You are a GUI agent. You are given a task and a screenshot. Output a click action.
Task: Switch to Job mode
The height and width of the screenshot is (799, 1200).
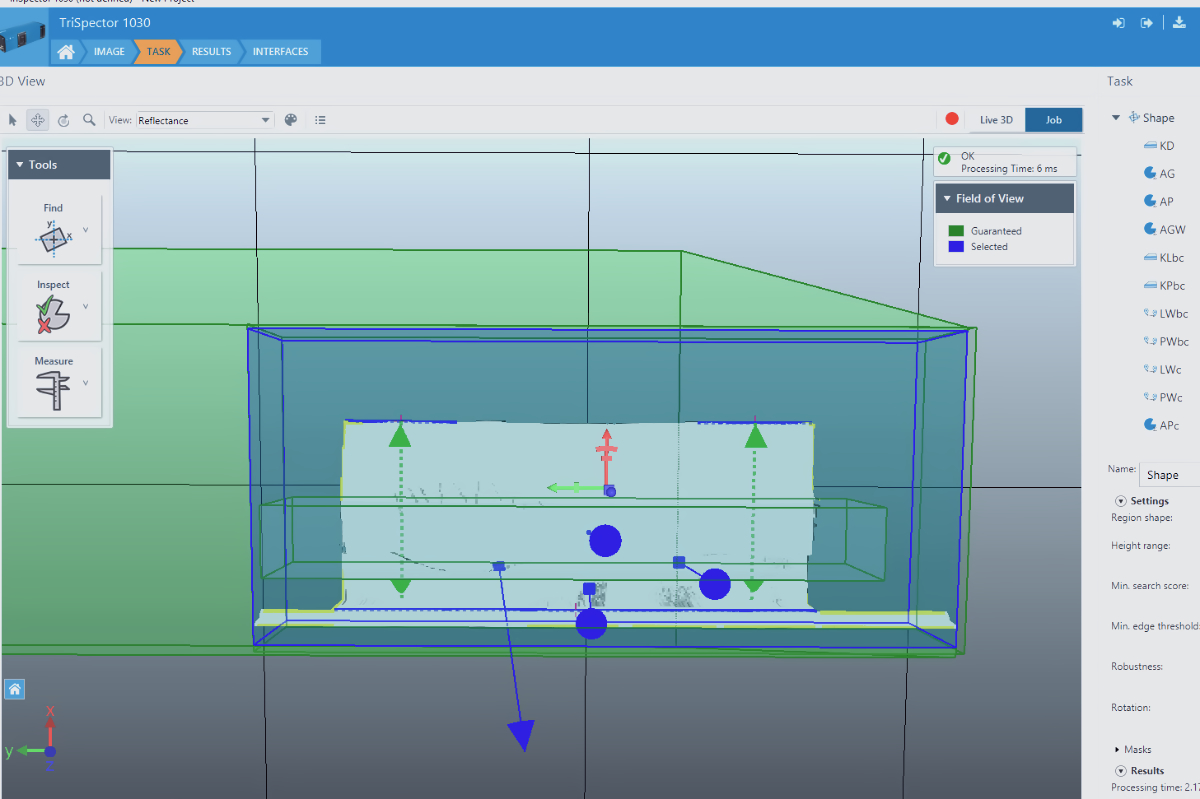pos(1053,120)
